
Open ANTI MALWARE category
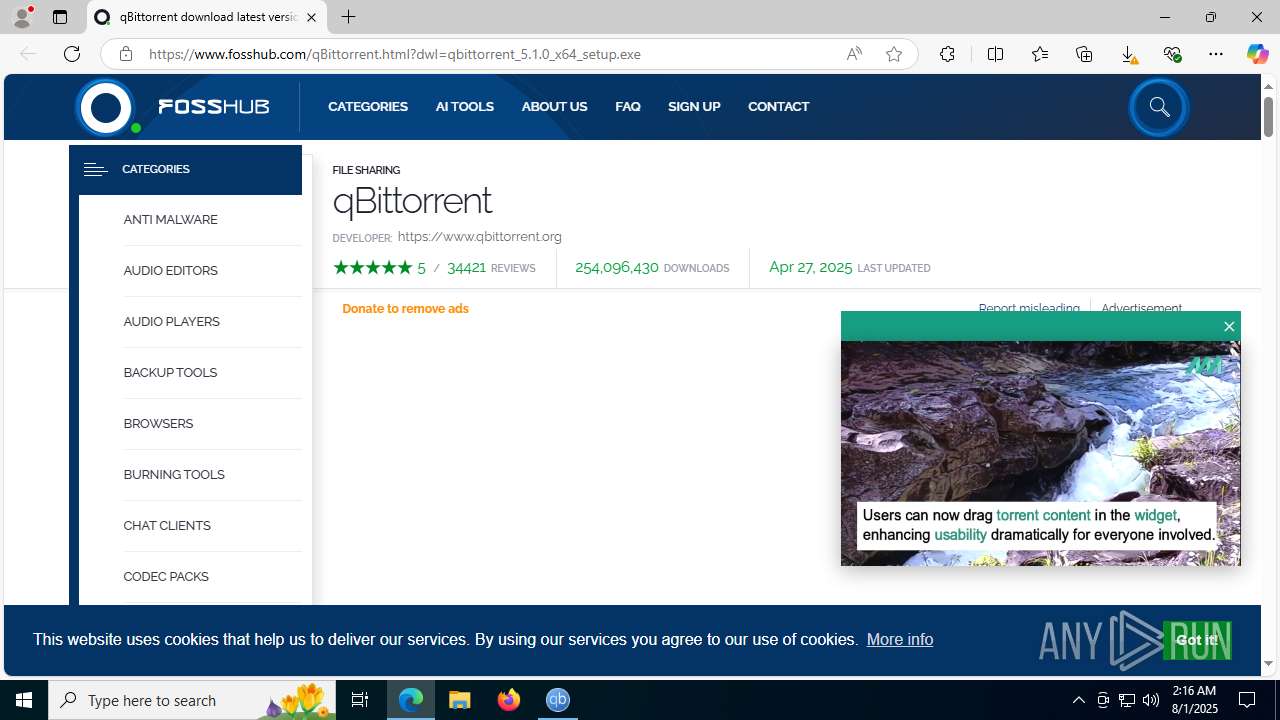(170, 220)
